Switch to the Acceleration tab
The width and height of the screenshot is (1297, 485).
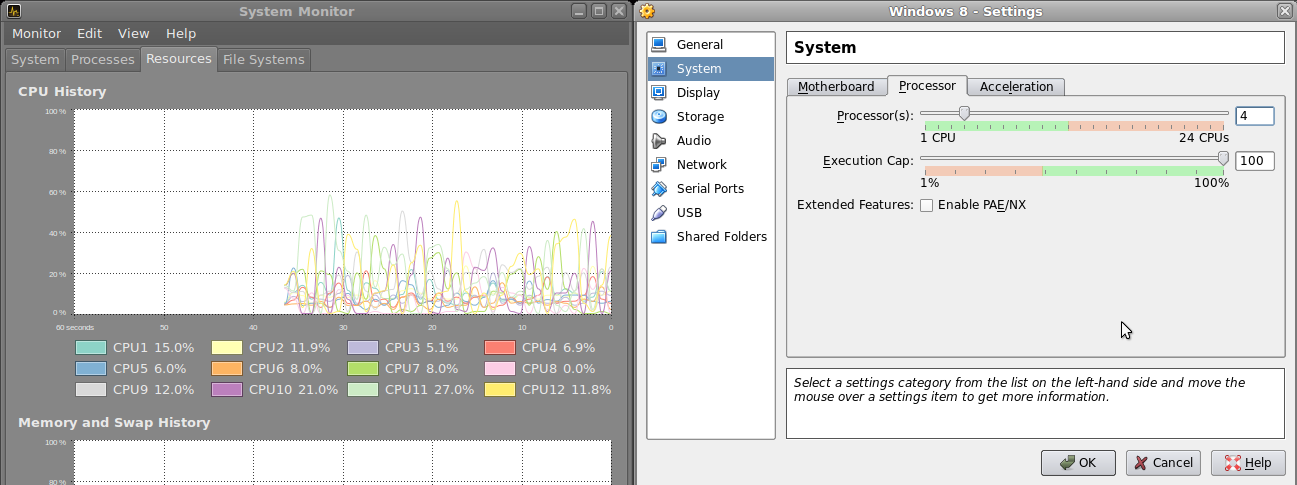(1016, 87)
